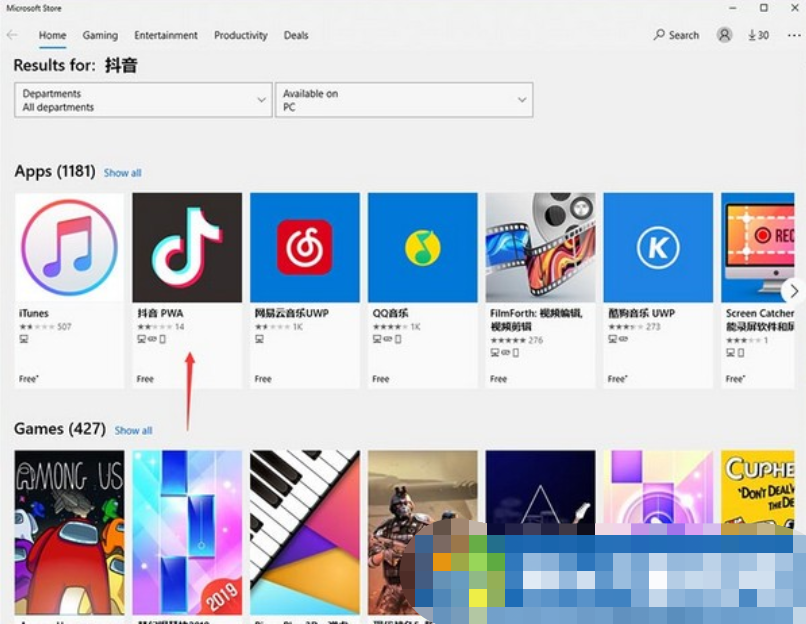Open the iTunes app icon
Screen dimensions: 806x624
point(69,247)
